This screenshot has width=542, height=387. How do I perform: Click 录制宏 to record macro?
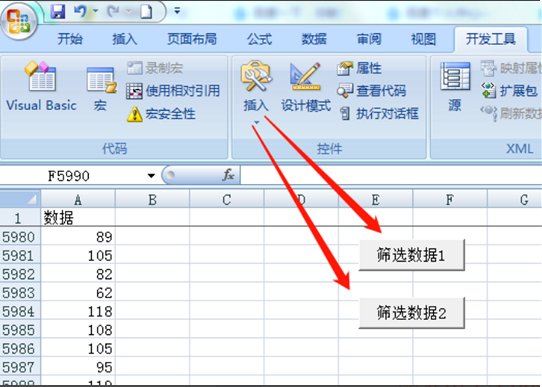tap(155, 68)
